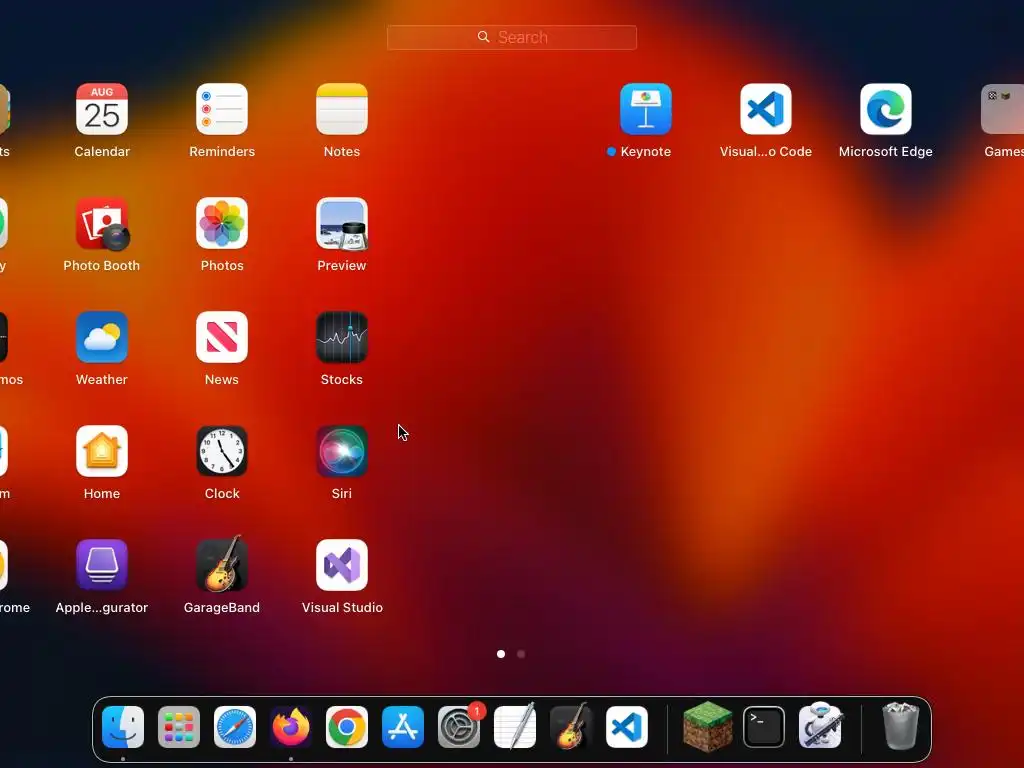
Task: Open Google Chrome in the Dock
Action: point(347,727)
